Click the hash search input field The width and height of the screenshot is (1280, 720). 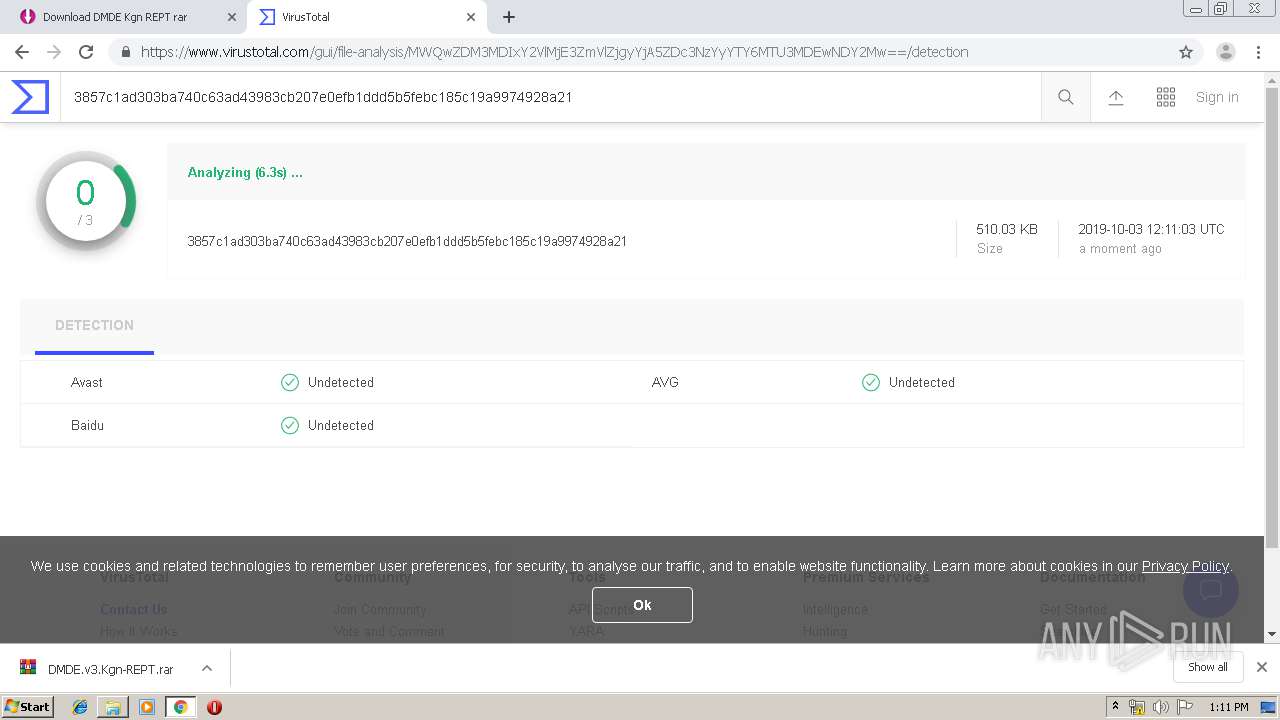550,97
